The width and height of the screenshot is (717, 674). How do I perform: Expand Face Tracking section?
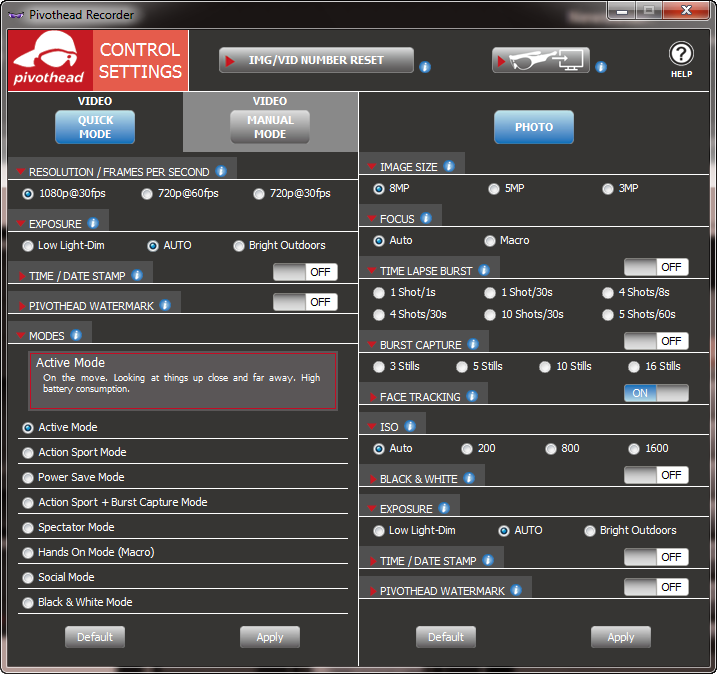[x=373, y=397]
